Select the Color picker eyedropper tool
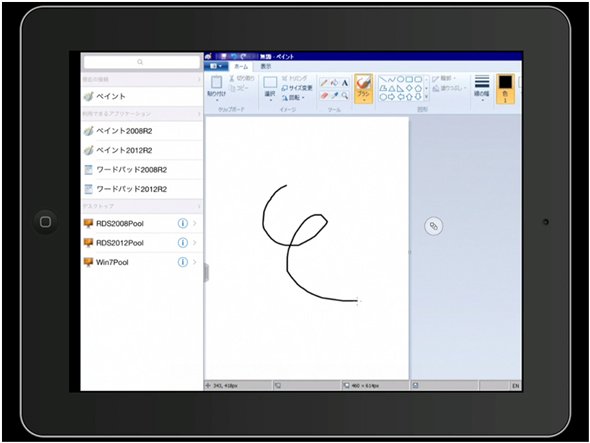This screenshot has height=443, width=590. tap(334, 96)
